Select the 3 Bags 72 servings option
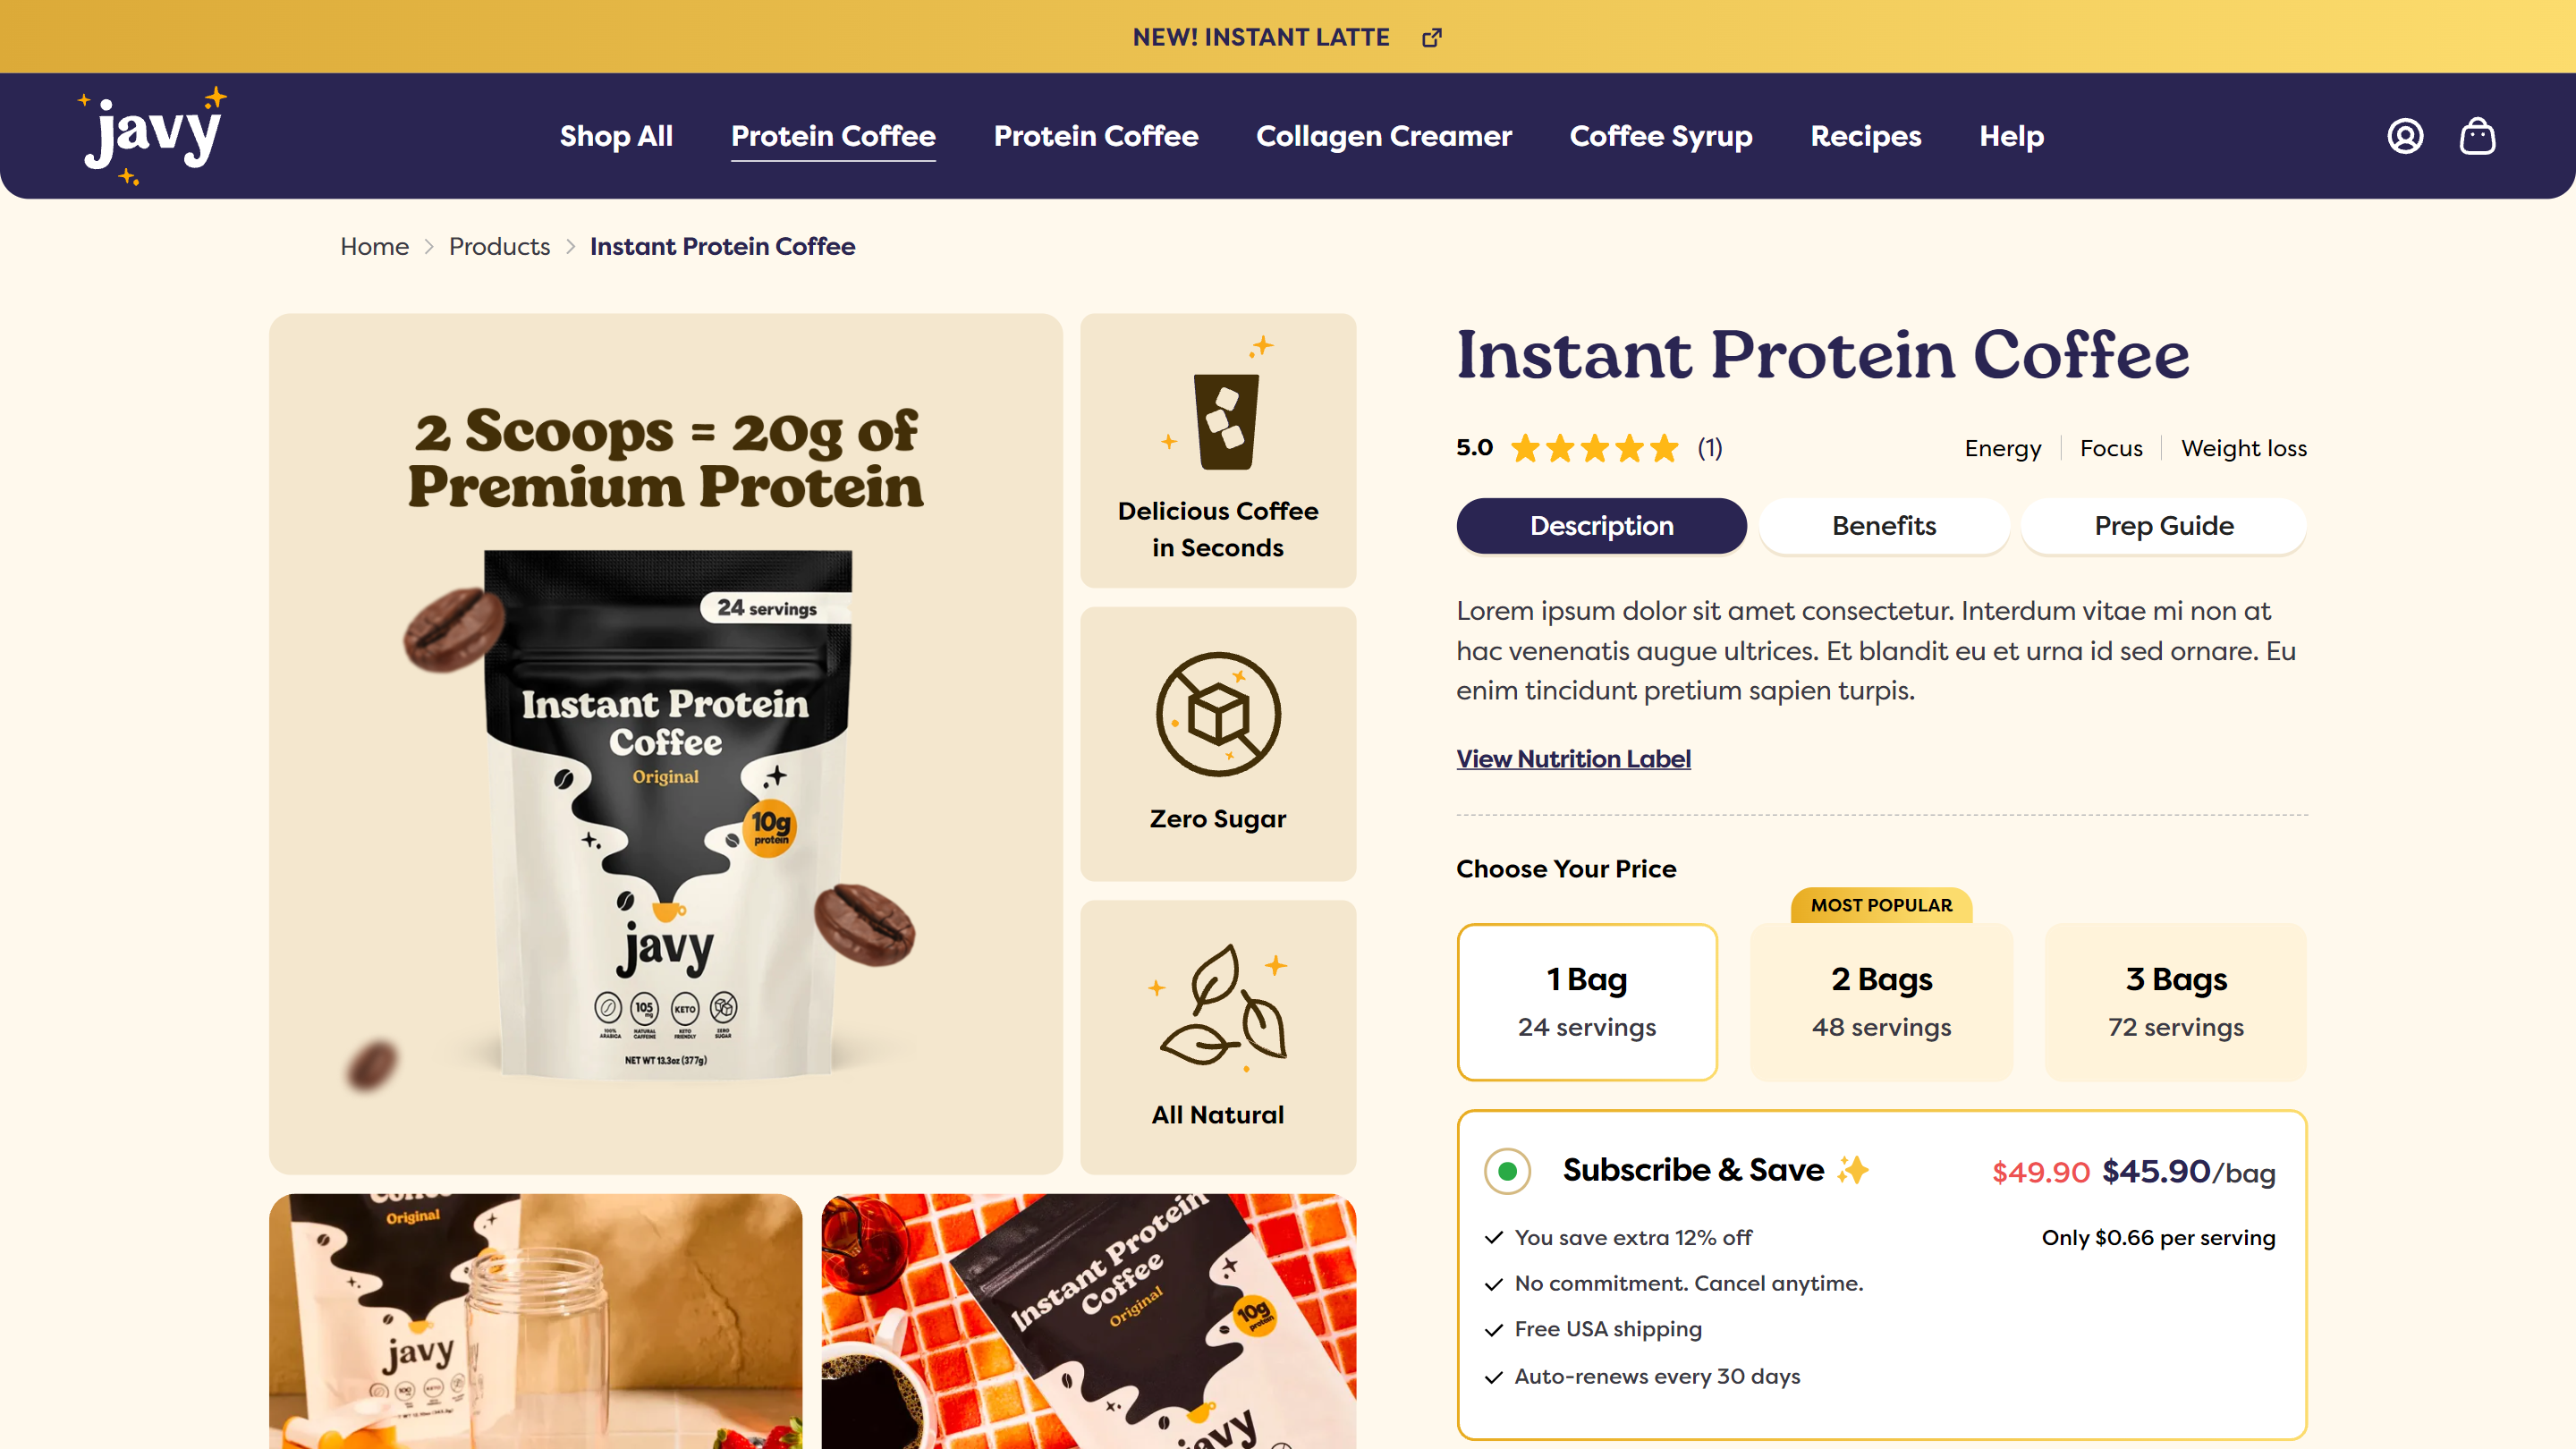Screen dimensions: 2576x1449 tap(2175, 1001)
